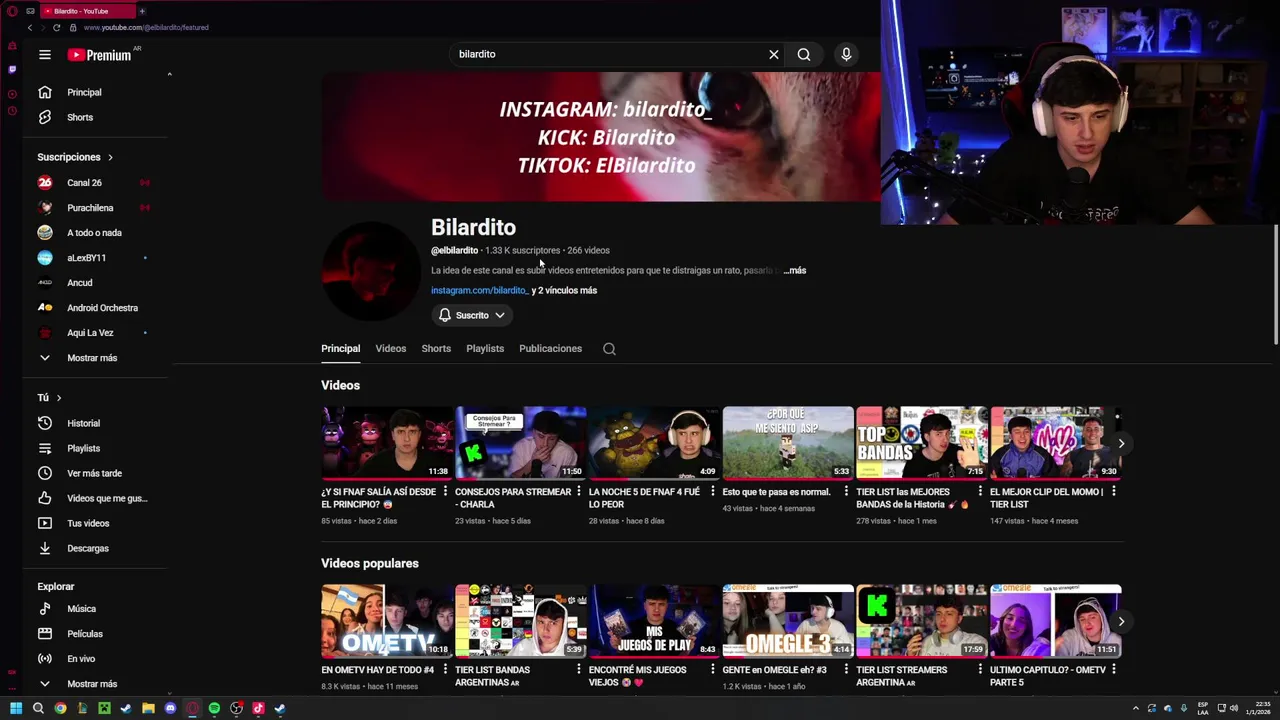
Task: Open Ver más tarde list
Action: [x=97, y=473]
